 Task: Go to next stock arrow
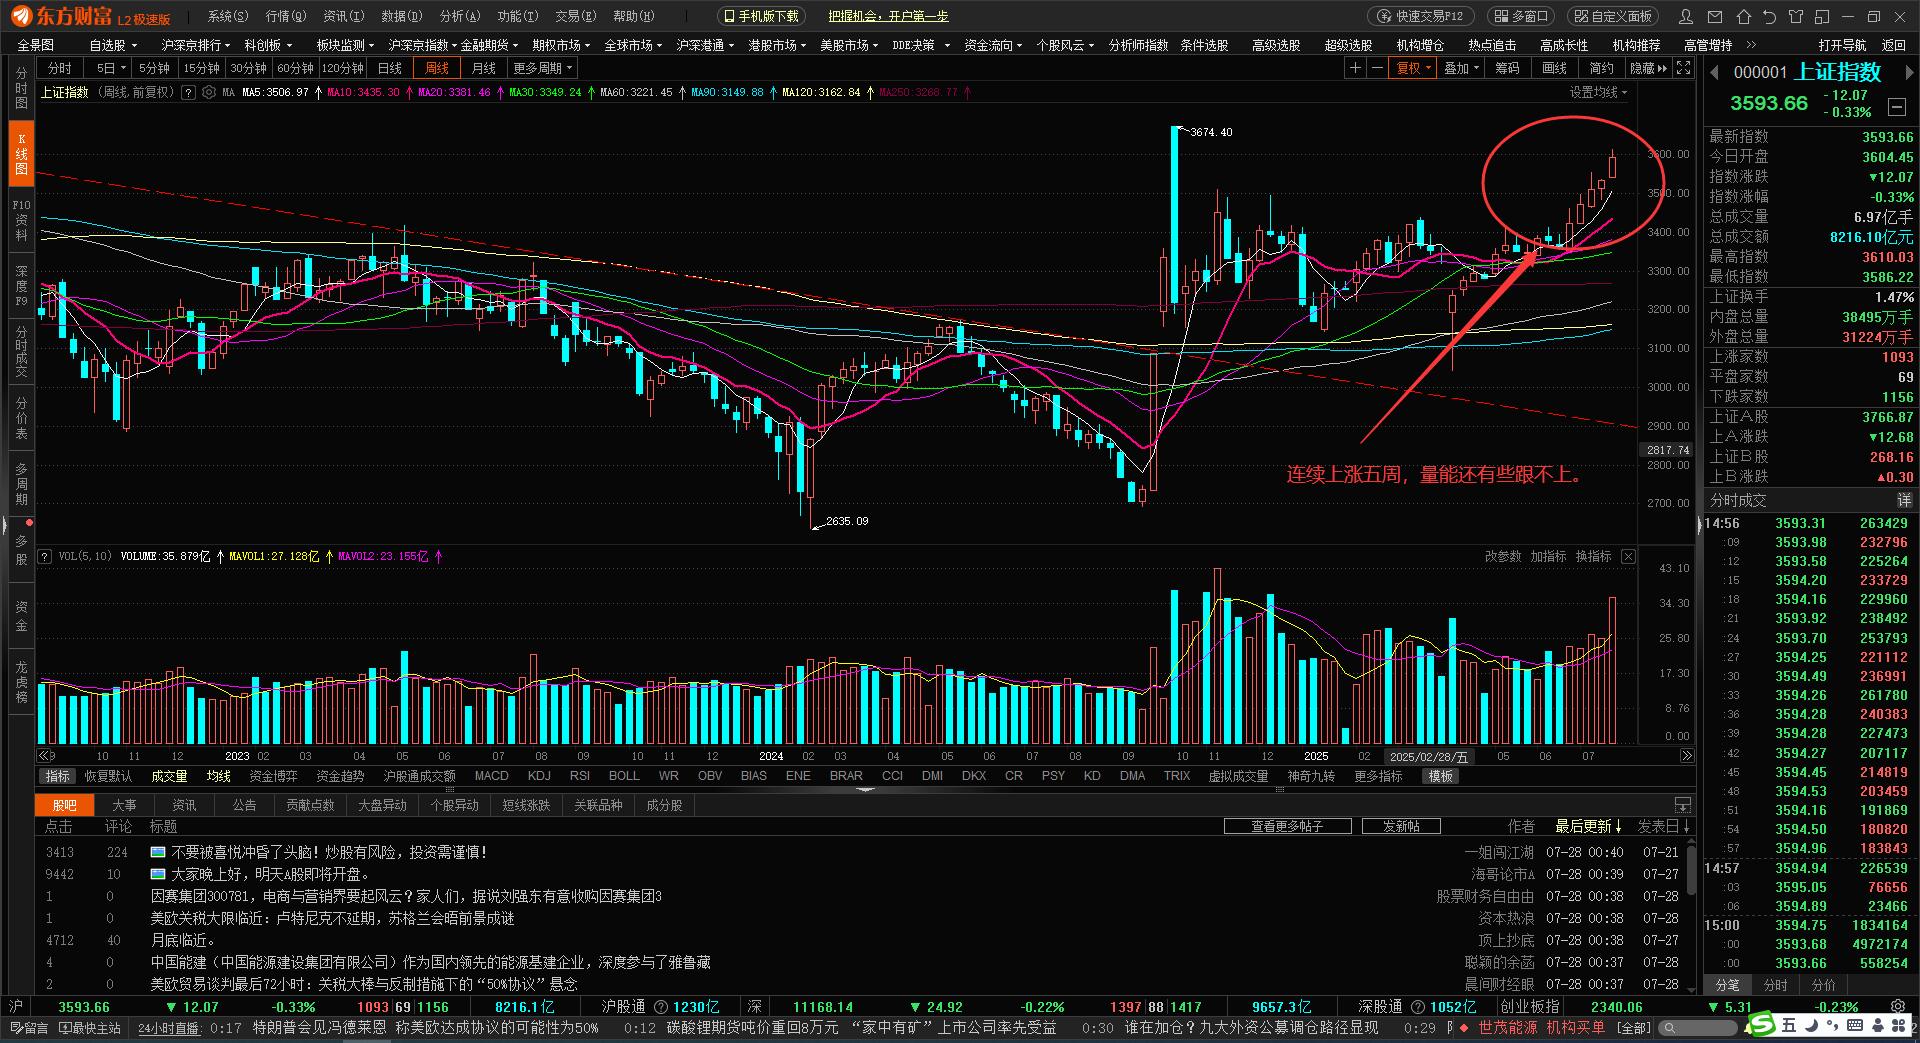click(x=1909, y=73)
